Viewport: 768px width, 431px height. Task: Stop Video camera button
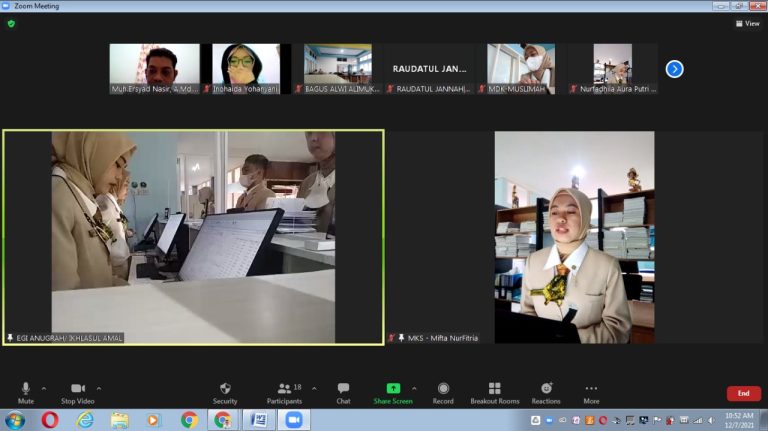click(78, 393)
